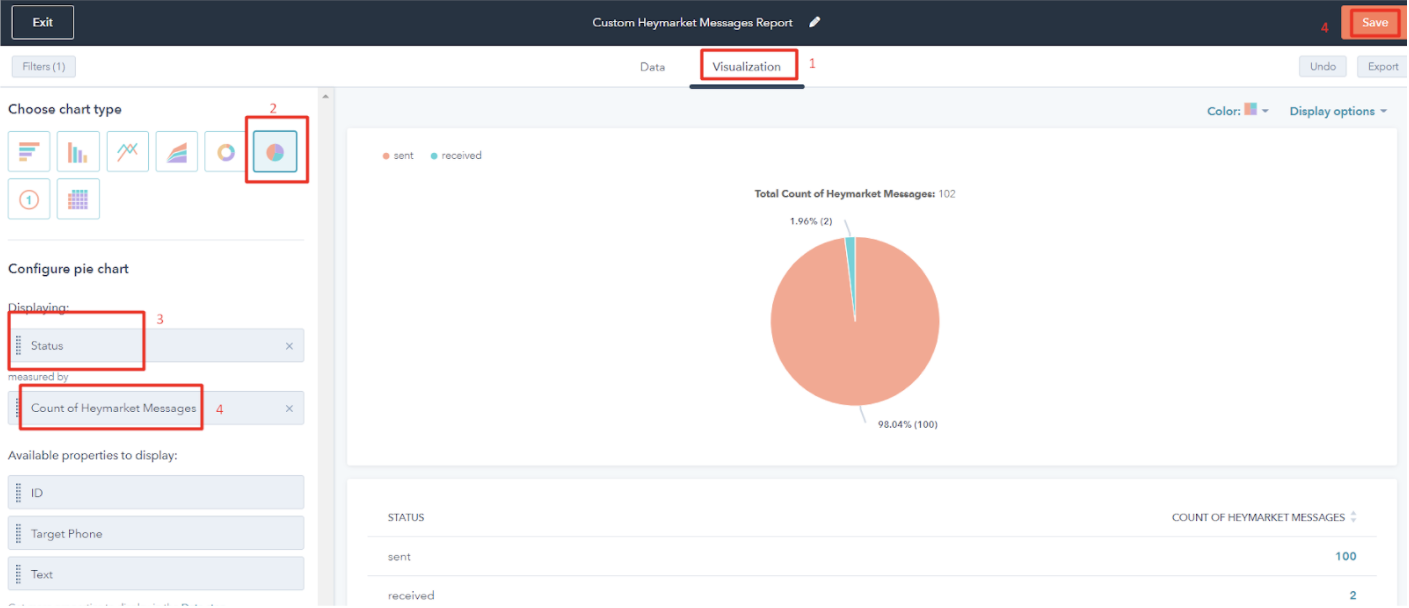The height and width of the screenshot is (608, 1409).
Task: Remove Status from Displaying field
Action: (289, 346)
